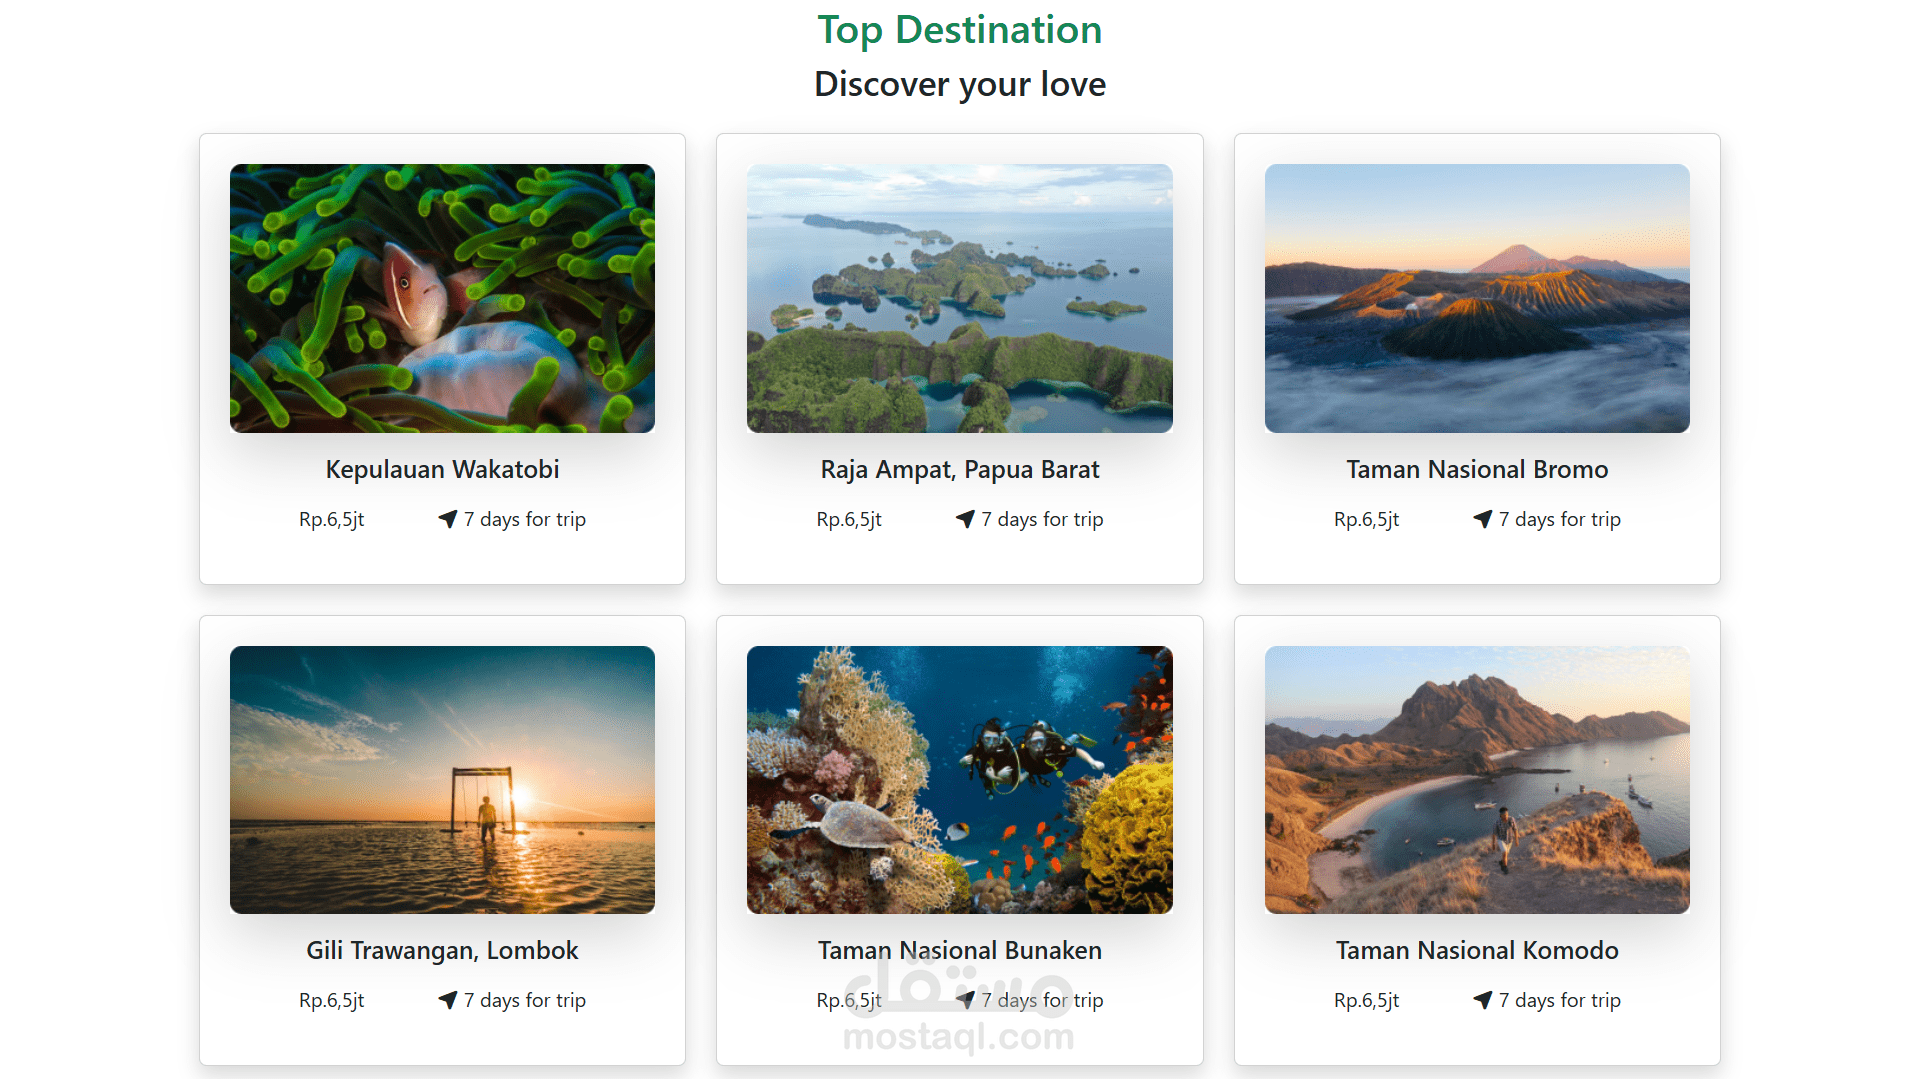Image resolution: width=1919 pixels, height=1079 pixels.
Task: Click the Rp.6,5jt price under Gili Trawangan
Action: click(x=331, y=1000)
